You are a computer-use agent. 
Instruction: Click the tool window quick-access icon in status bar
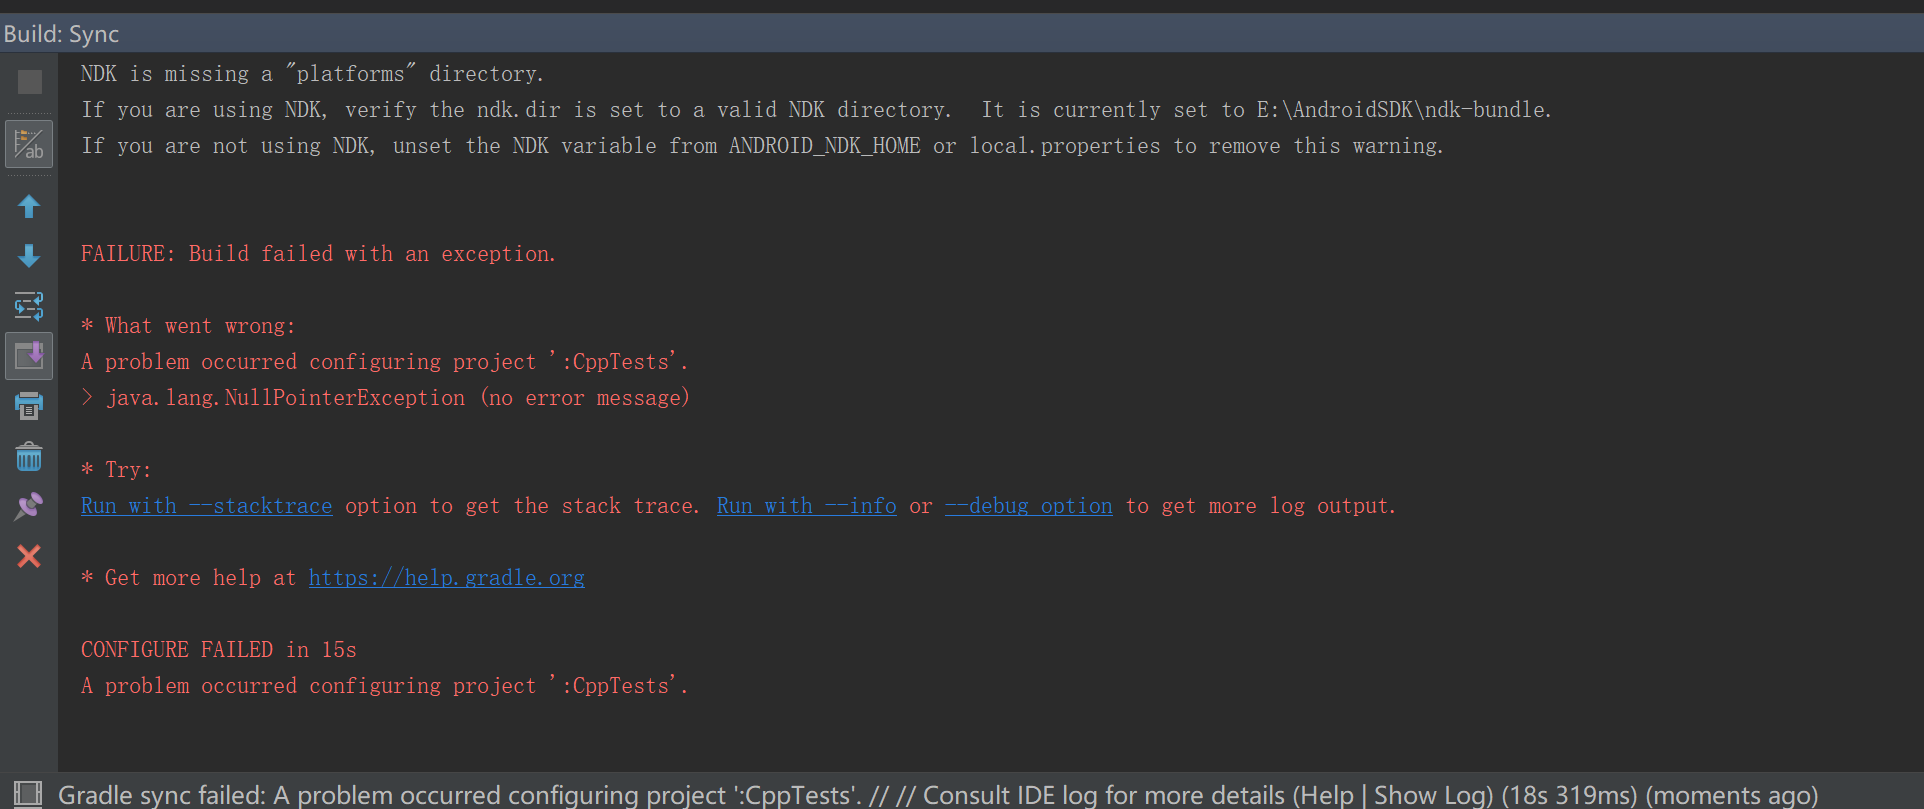pos(28,794)
